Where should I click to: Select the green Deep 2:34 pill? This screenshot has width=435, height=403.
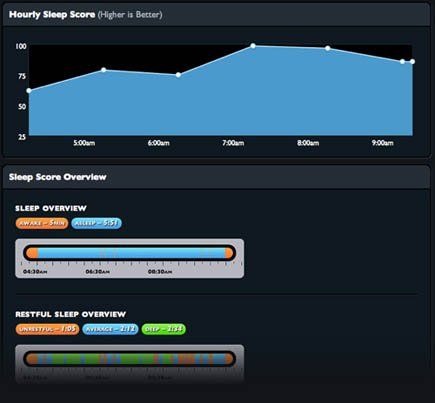point(164,329)
